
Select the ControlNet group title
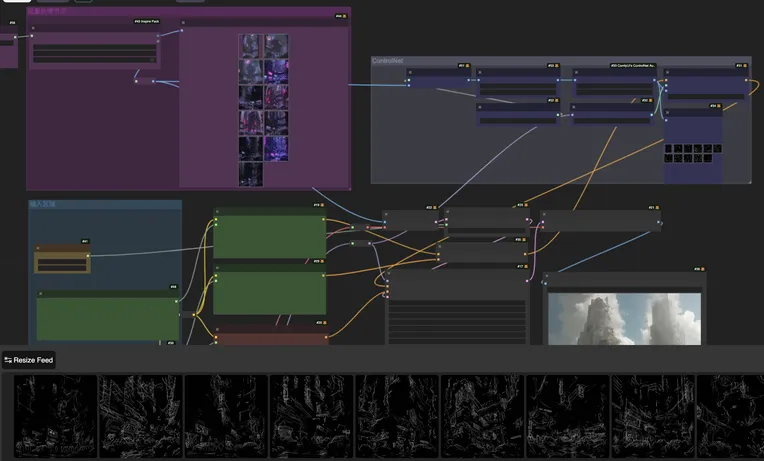coord(387,61)
